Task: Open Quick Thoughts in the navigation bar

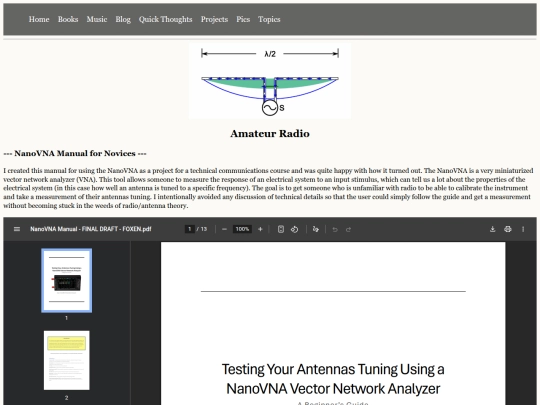Action: (x=166, y=19)
